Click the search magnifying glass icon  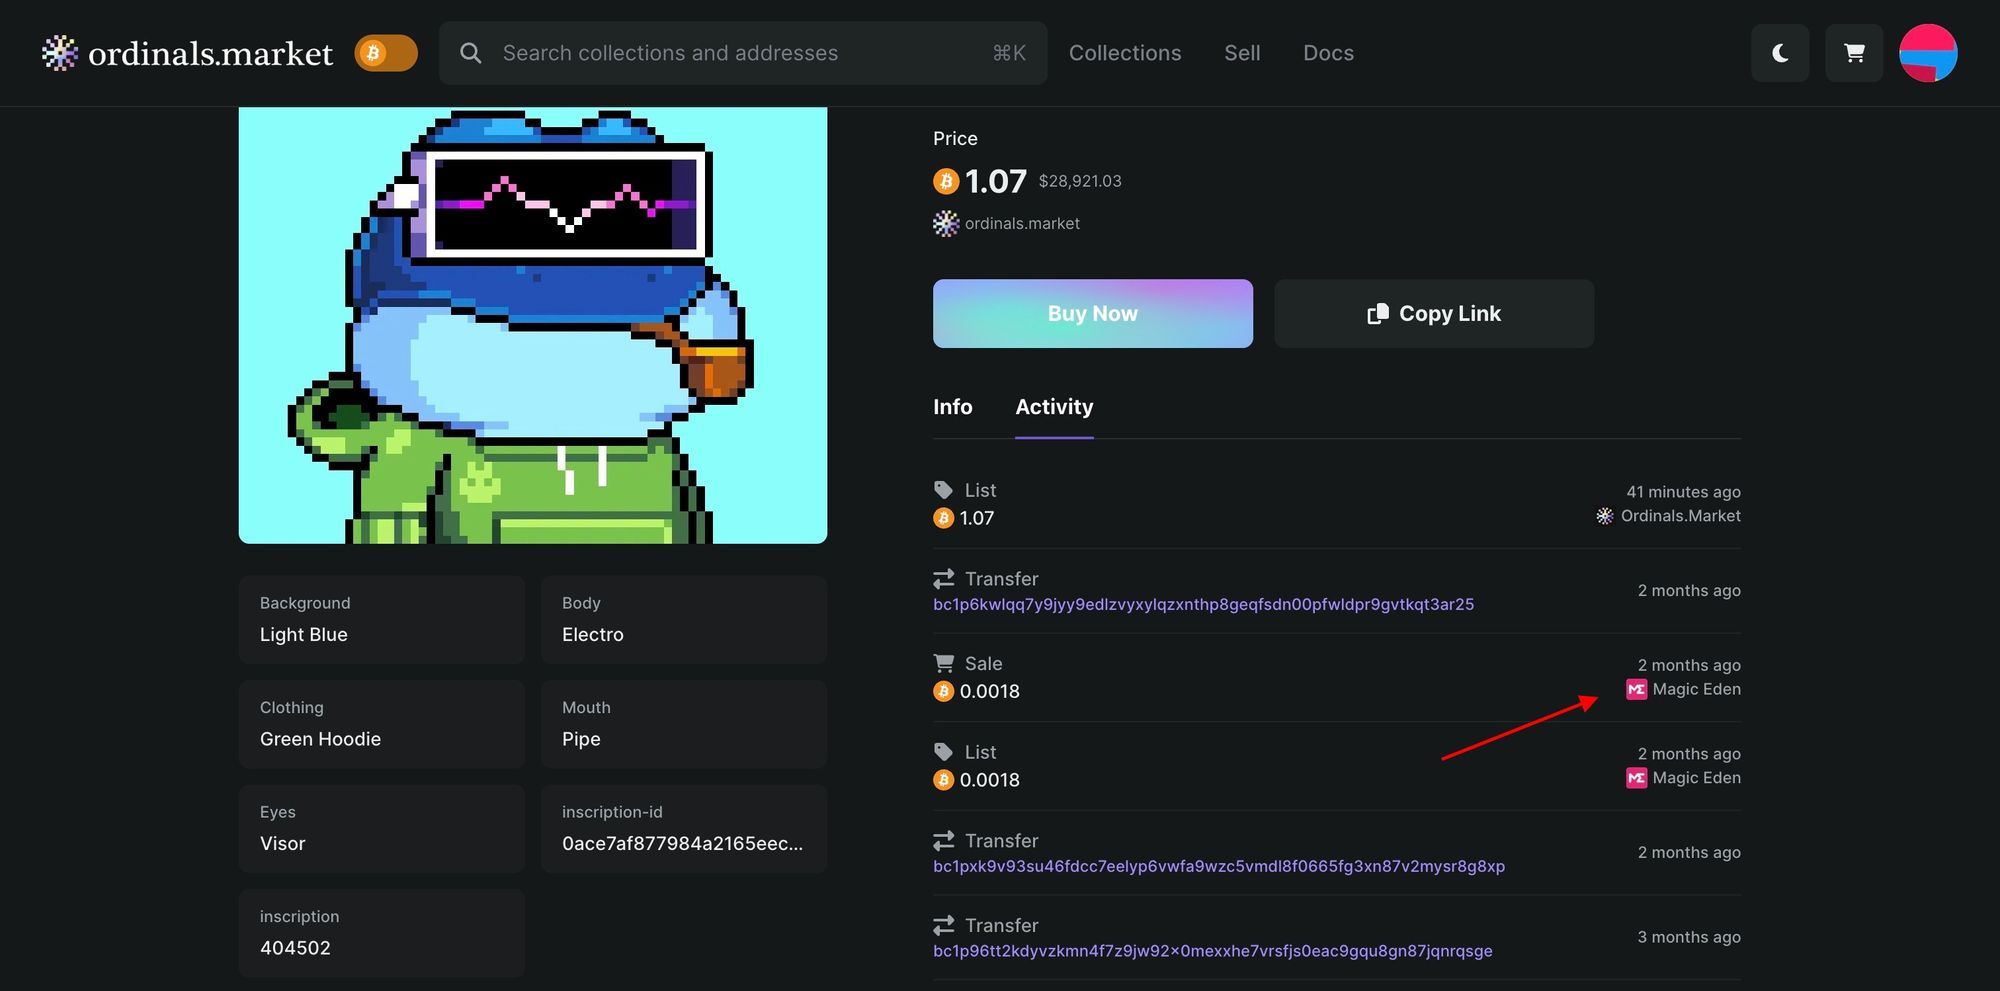(470, 53)
